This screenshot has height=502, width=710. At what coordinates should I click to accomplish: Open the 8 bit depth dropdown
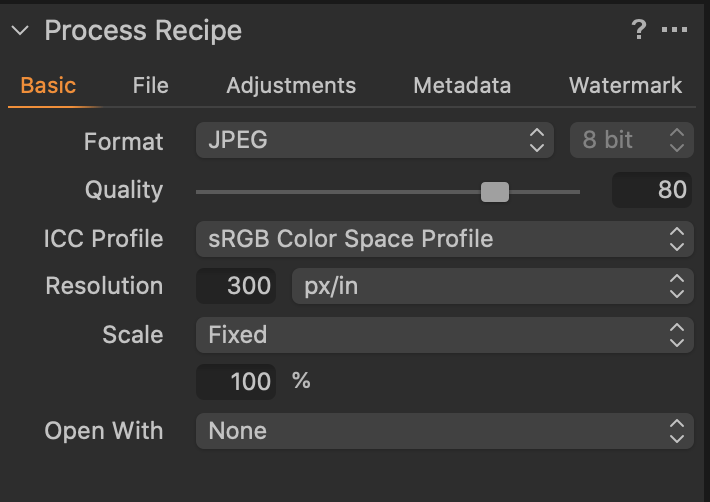tap(631, 140)
